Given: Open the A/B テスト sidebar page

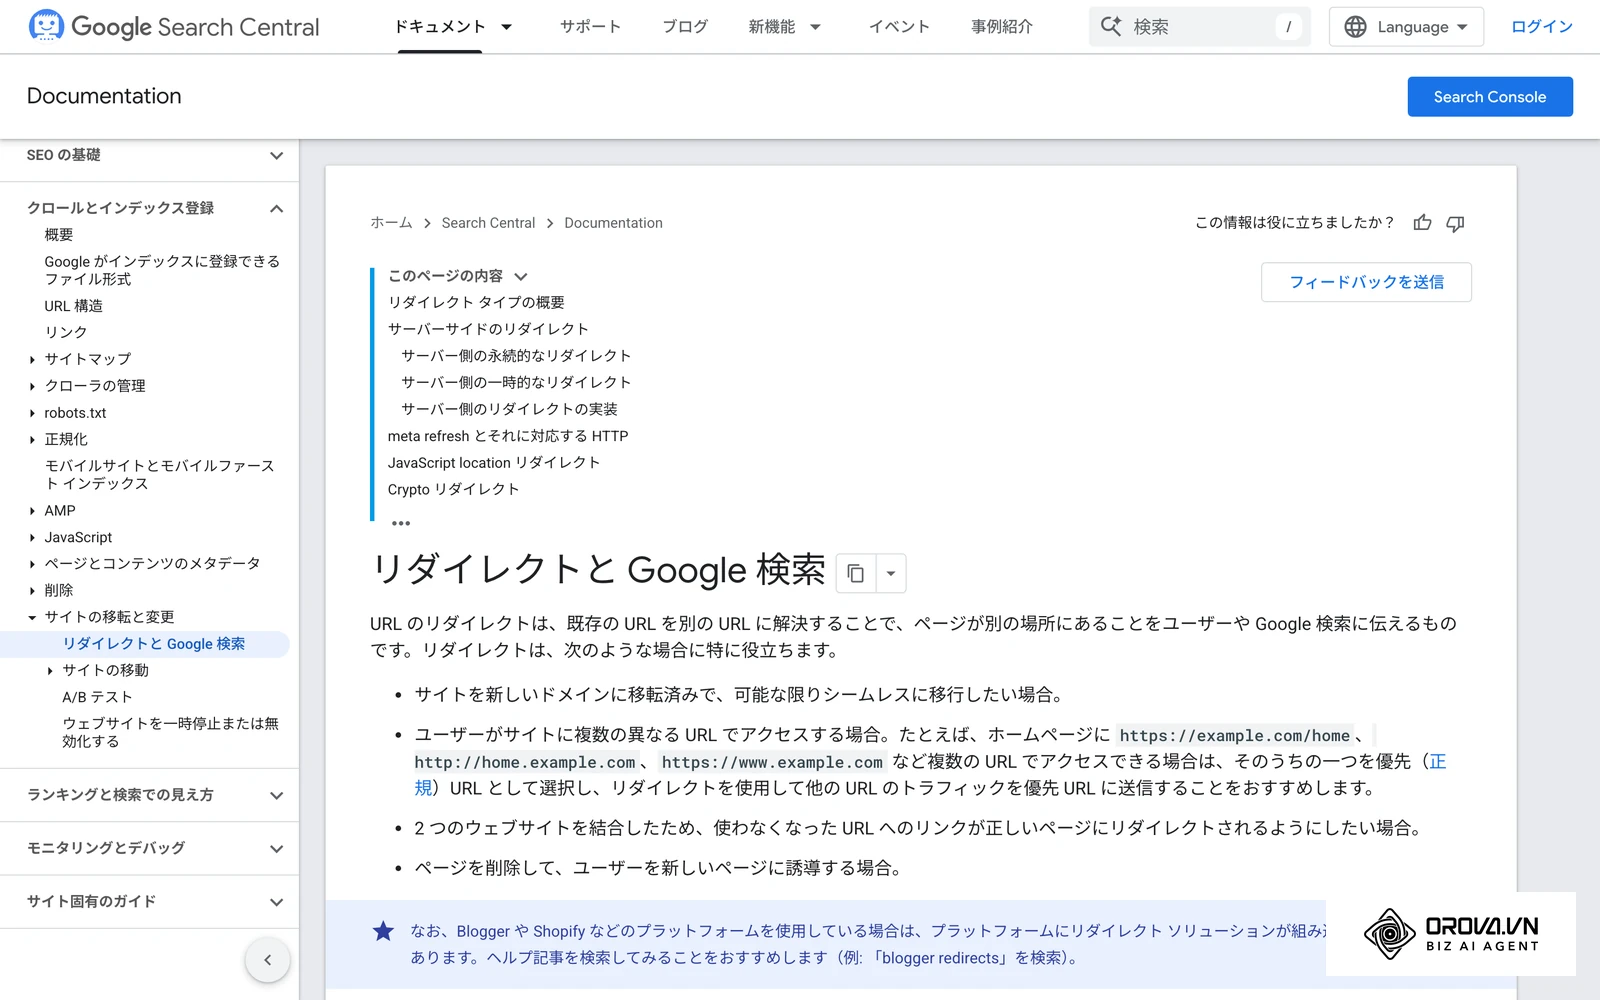Looking at the screenshot, I should point(97,697).
